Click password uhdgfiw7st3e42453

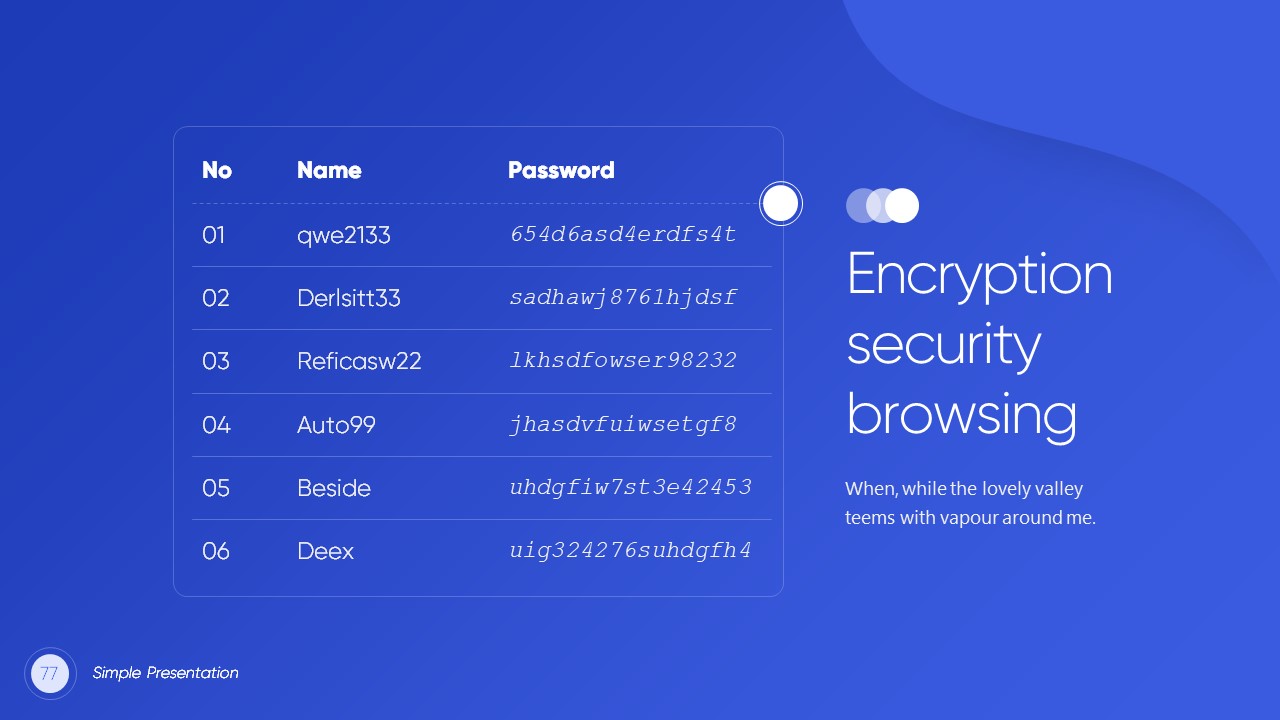click(x=630, y=488)
